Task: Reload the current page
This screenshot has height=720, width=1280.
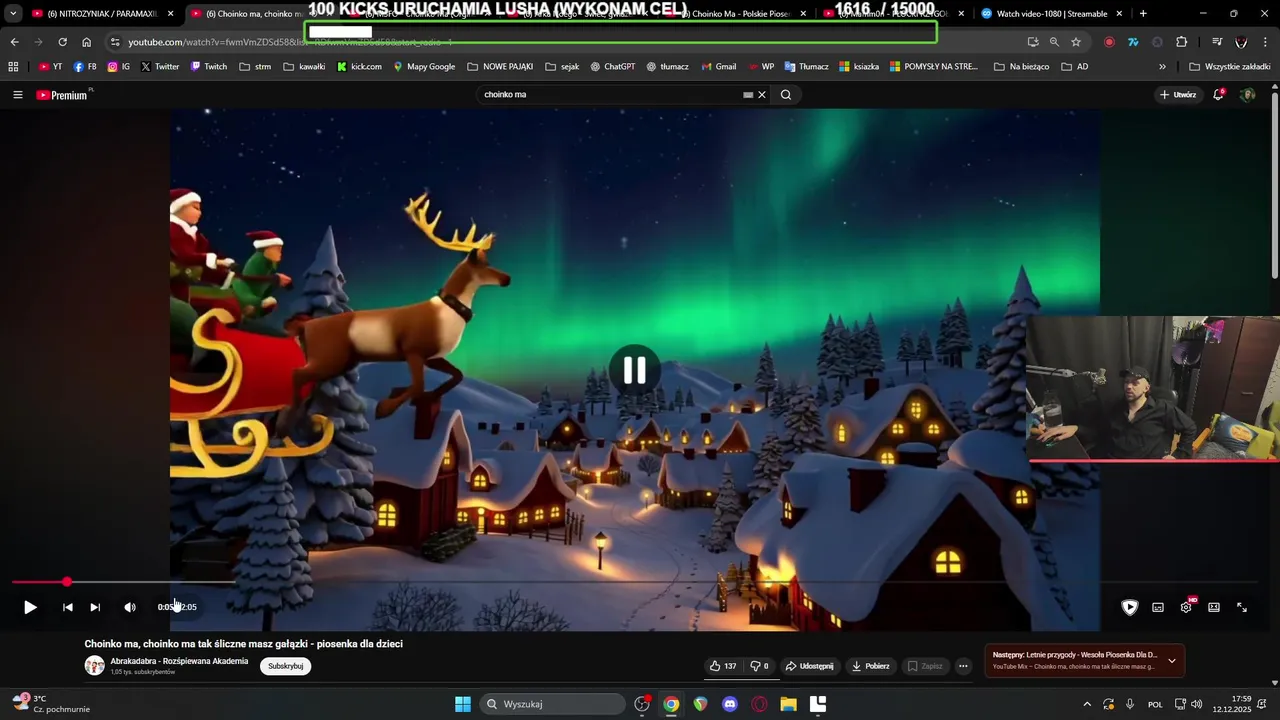Action: [x=62, y=42]
